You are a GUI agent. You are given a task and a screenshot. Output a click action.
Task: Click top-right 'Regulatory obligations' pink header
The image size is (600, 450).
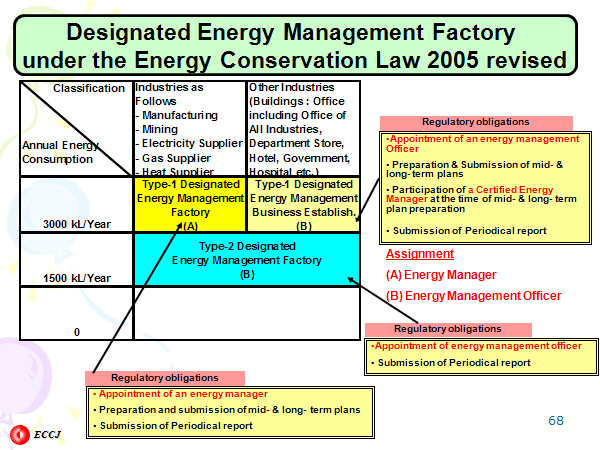coord(476,122)
